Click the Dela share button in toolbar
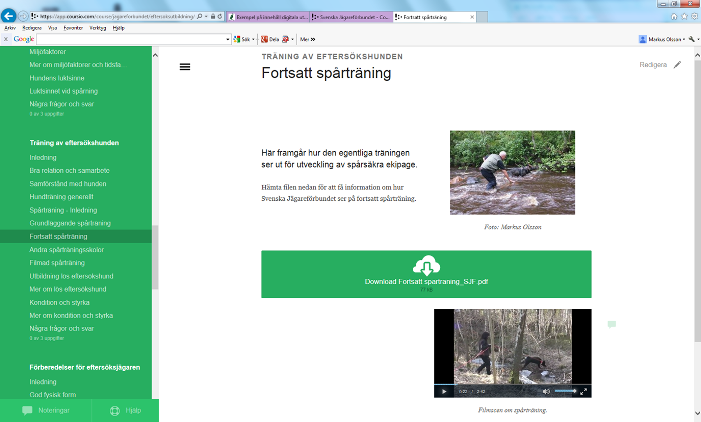The image size is (701, 422). click(x=270, y=39)
